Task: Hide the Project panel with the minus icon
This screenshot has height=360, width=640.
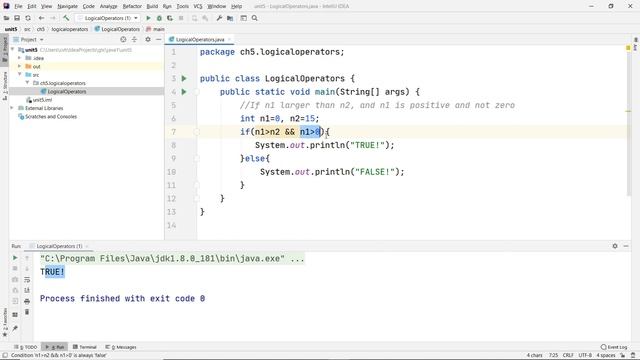Action: coord(158,39)
